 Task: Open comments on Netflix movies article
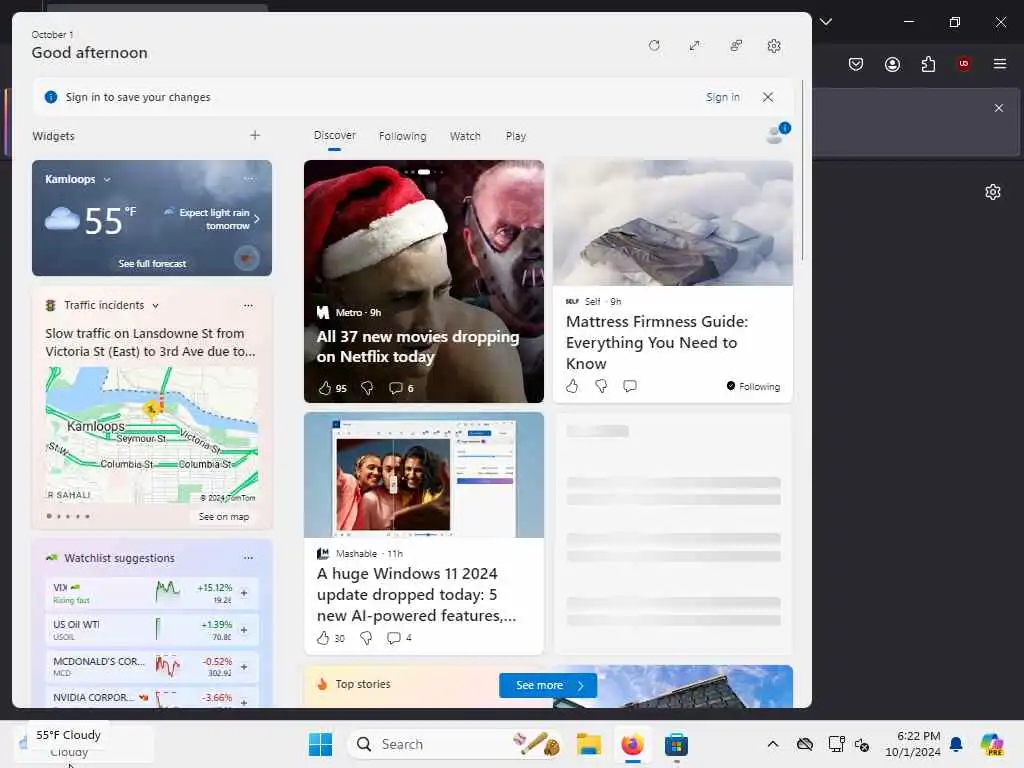396,388
